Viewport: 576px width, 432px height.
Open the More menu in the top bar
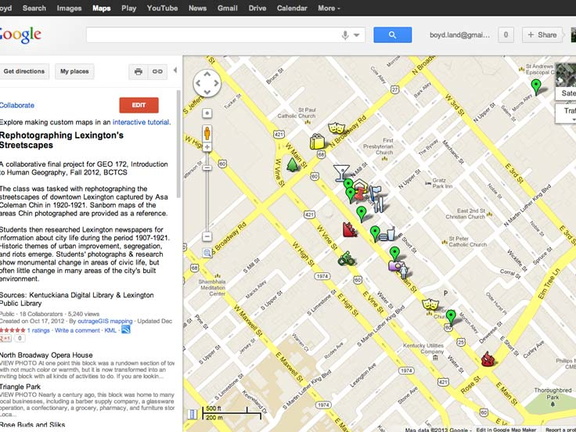[329, 8]
